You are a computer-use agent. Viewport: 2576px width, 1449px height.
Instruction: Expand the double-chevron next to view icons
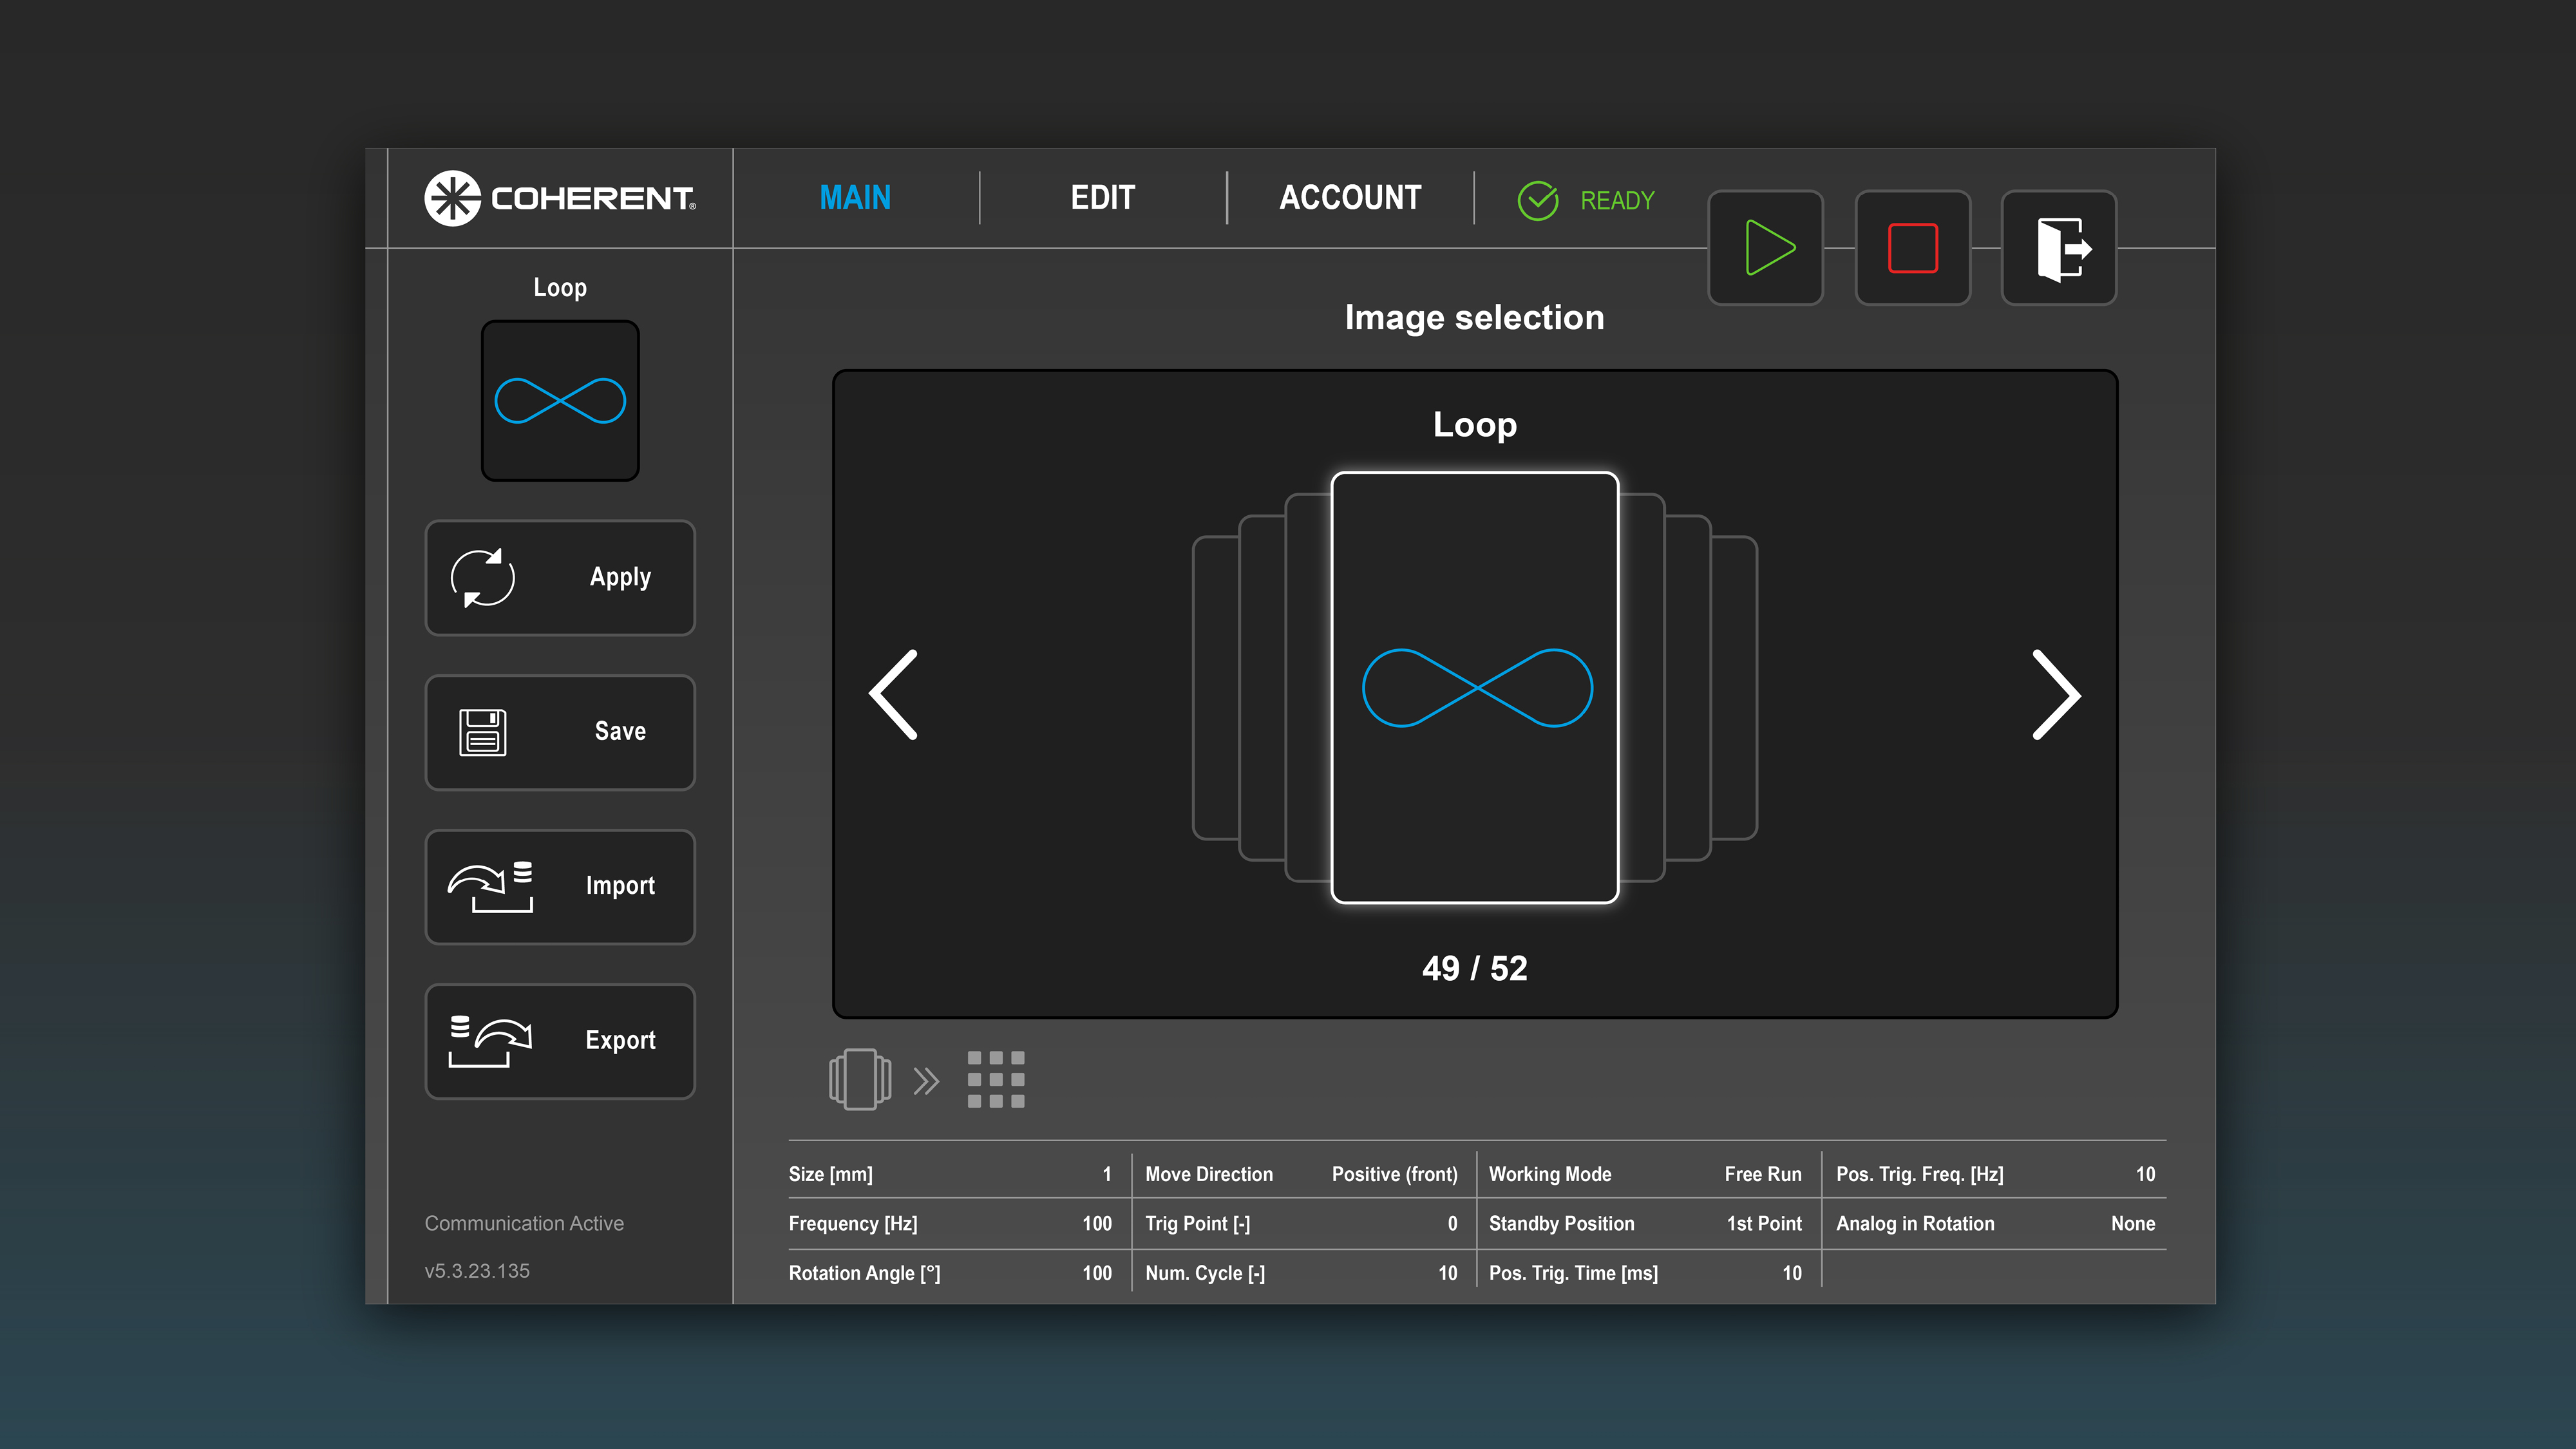point(926,1080)
